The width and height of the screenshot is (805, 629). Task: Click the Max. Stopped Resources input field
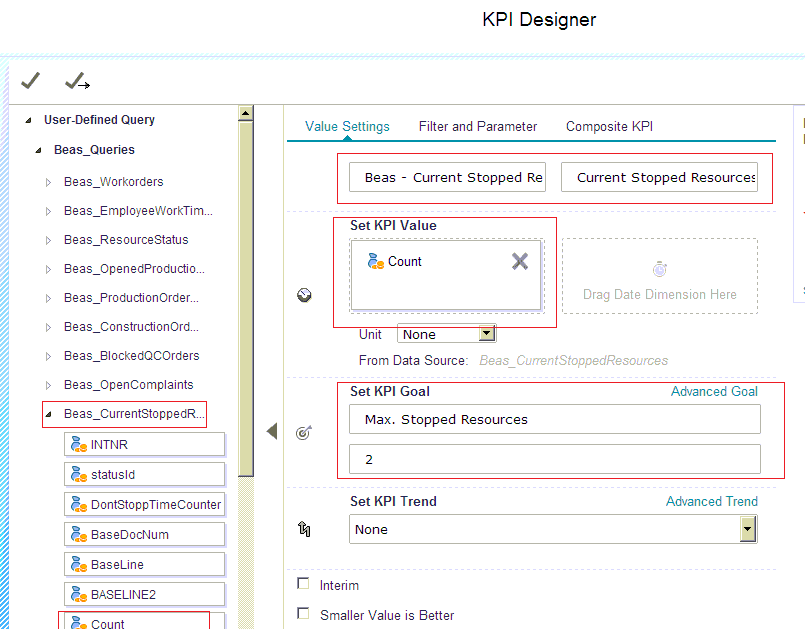552,419
